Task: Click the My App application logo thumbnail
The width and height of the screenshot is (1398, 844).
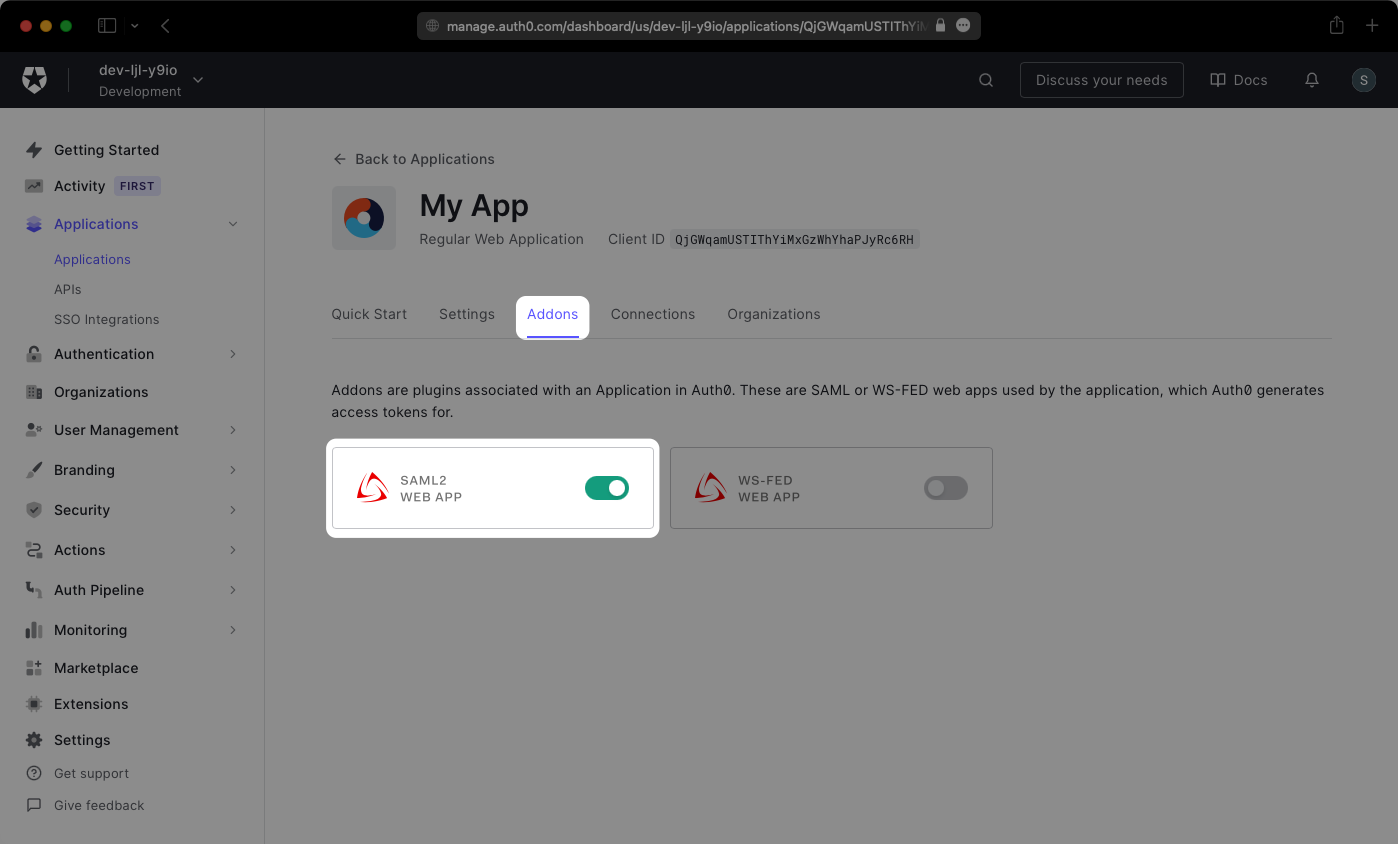Action: 363,218
